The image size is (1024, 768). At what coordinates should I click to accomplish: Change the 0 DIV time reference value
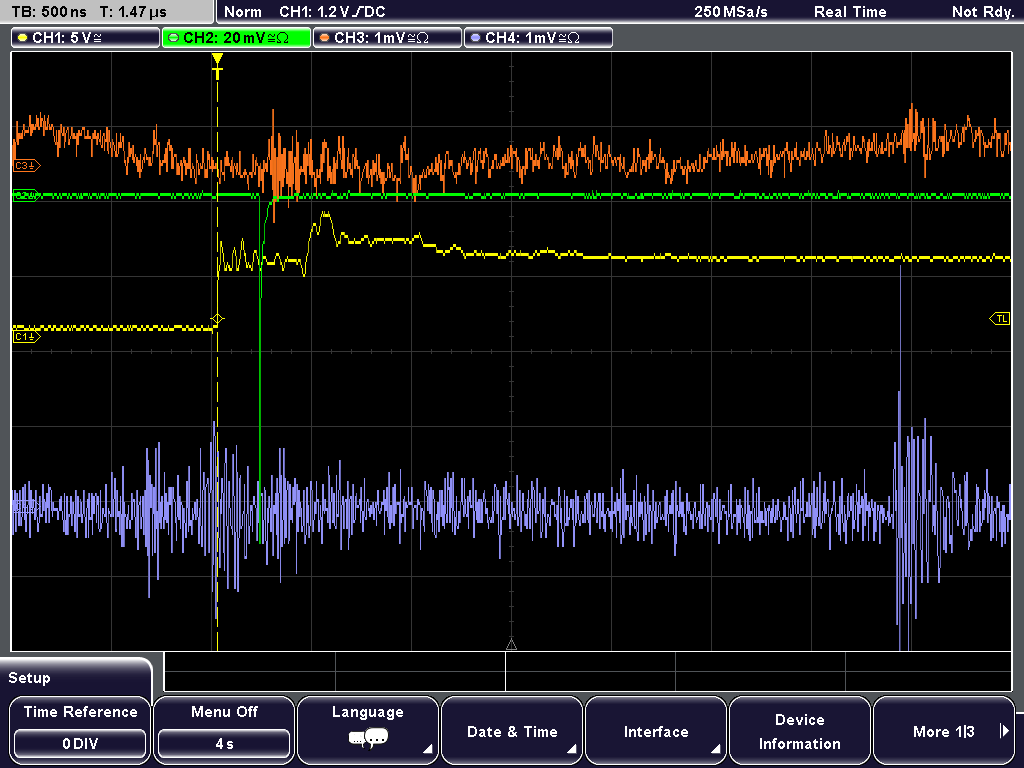pyautogui.click(x=80, y=744)
